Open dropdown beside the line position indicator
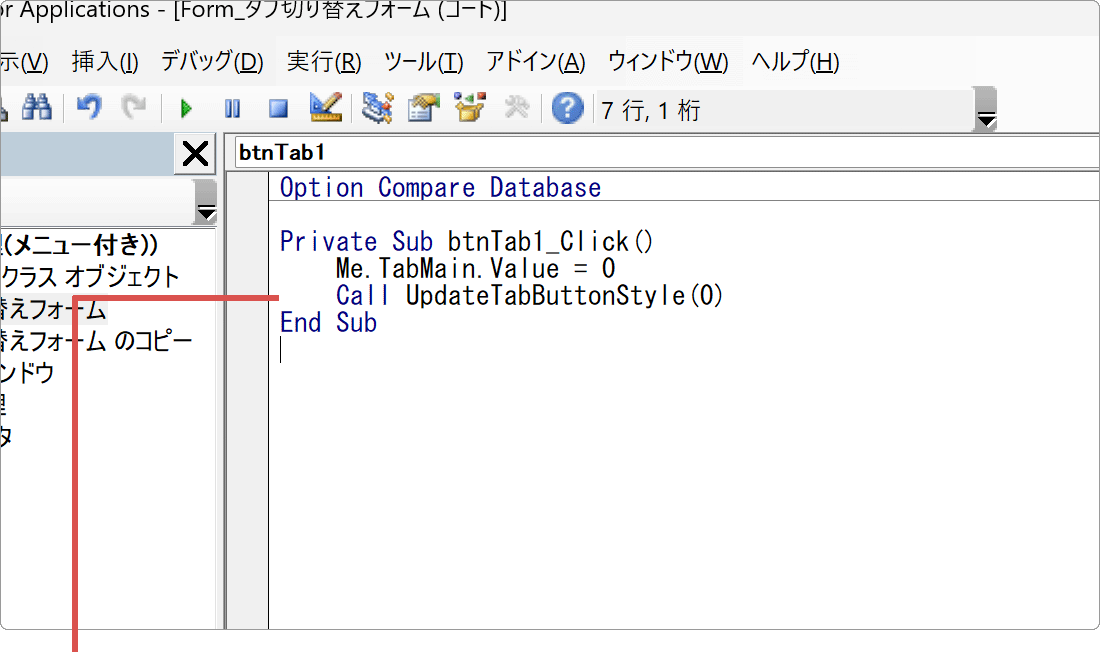This screenshot has height=652, width=1100. coord(985,110)
